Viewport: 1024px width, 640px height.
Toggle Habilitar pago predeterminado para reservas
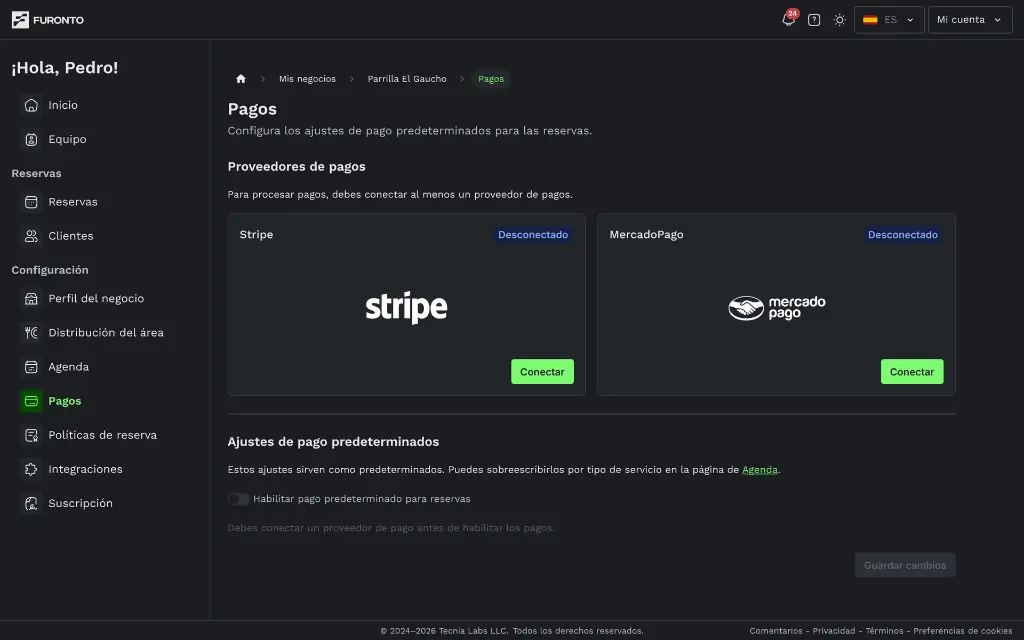tap(238, 499)
